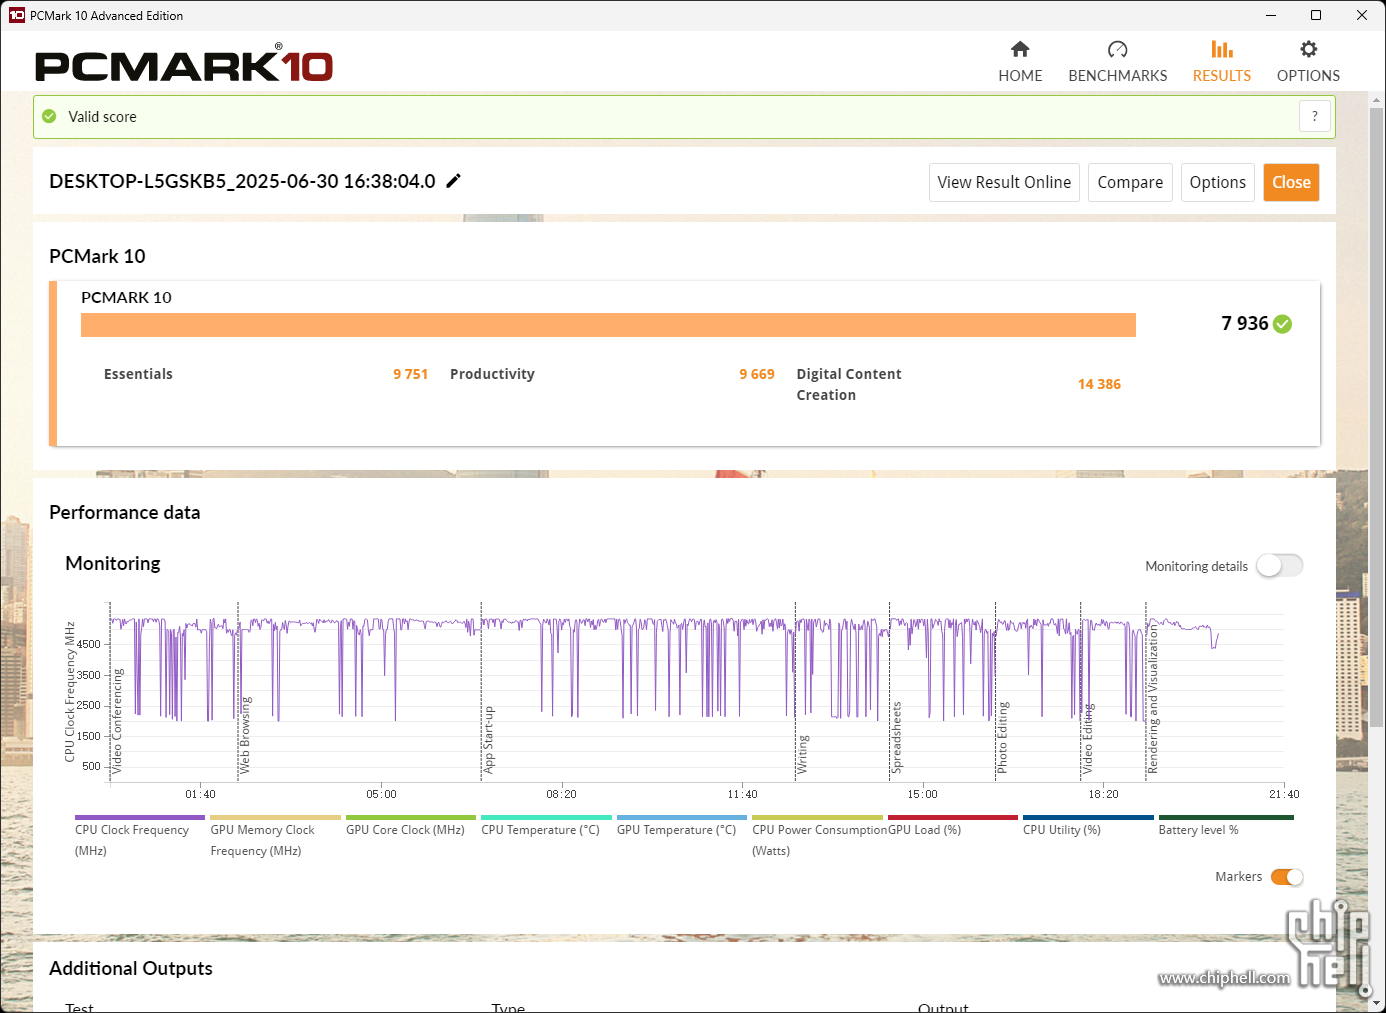
Task: Click the overall score 7 936
Action: (1244, 323)
